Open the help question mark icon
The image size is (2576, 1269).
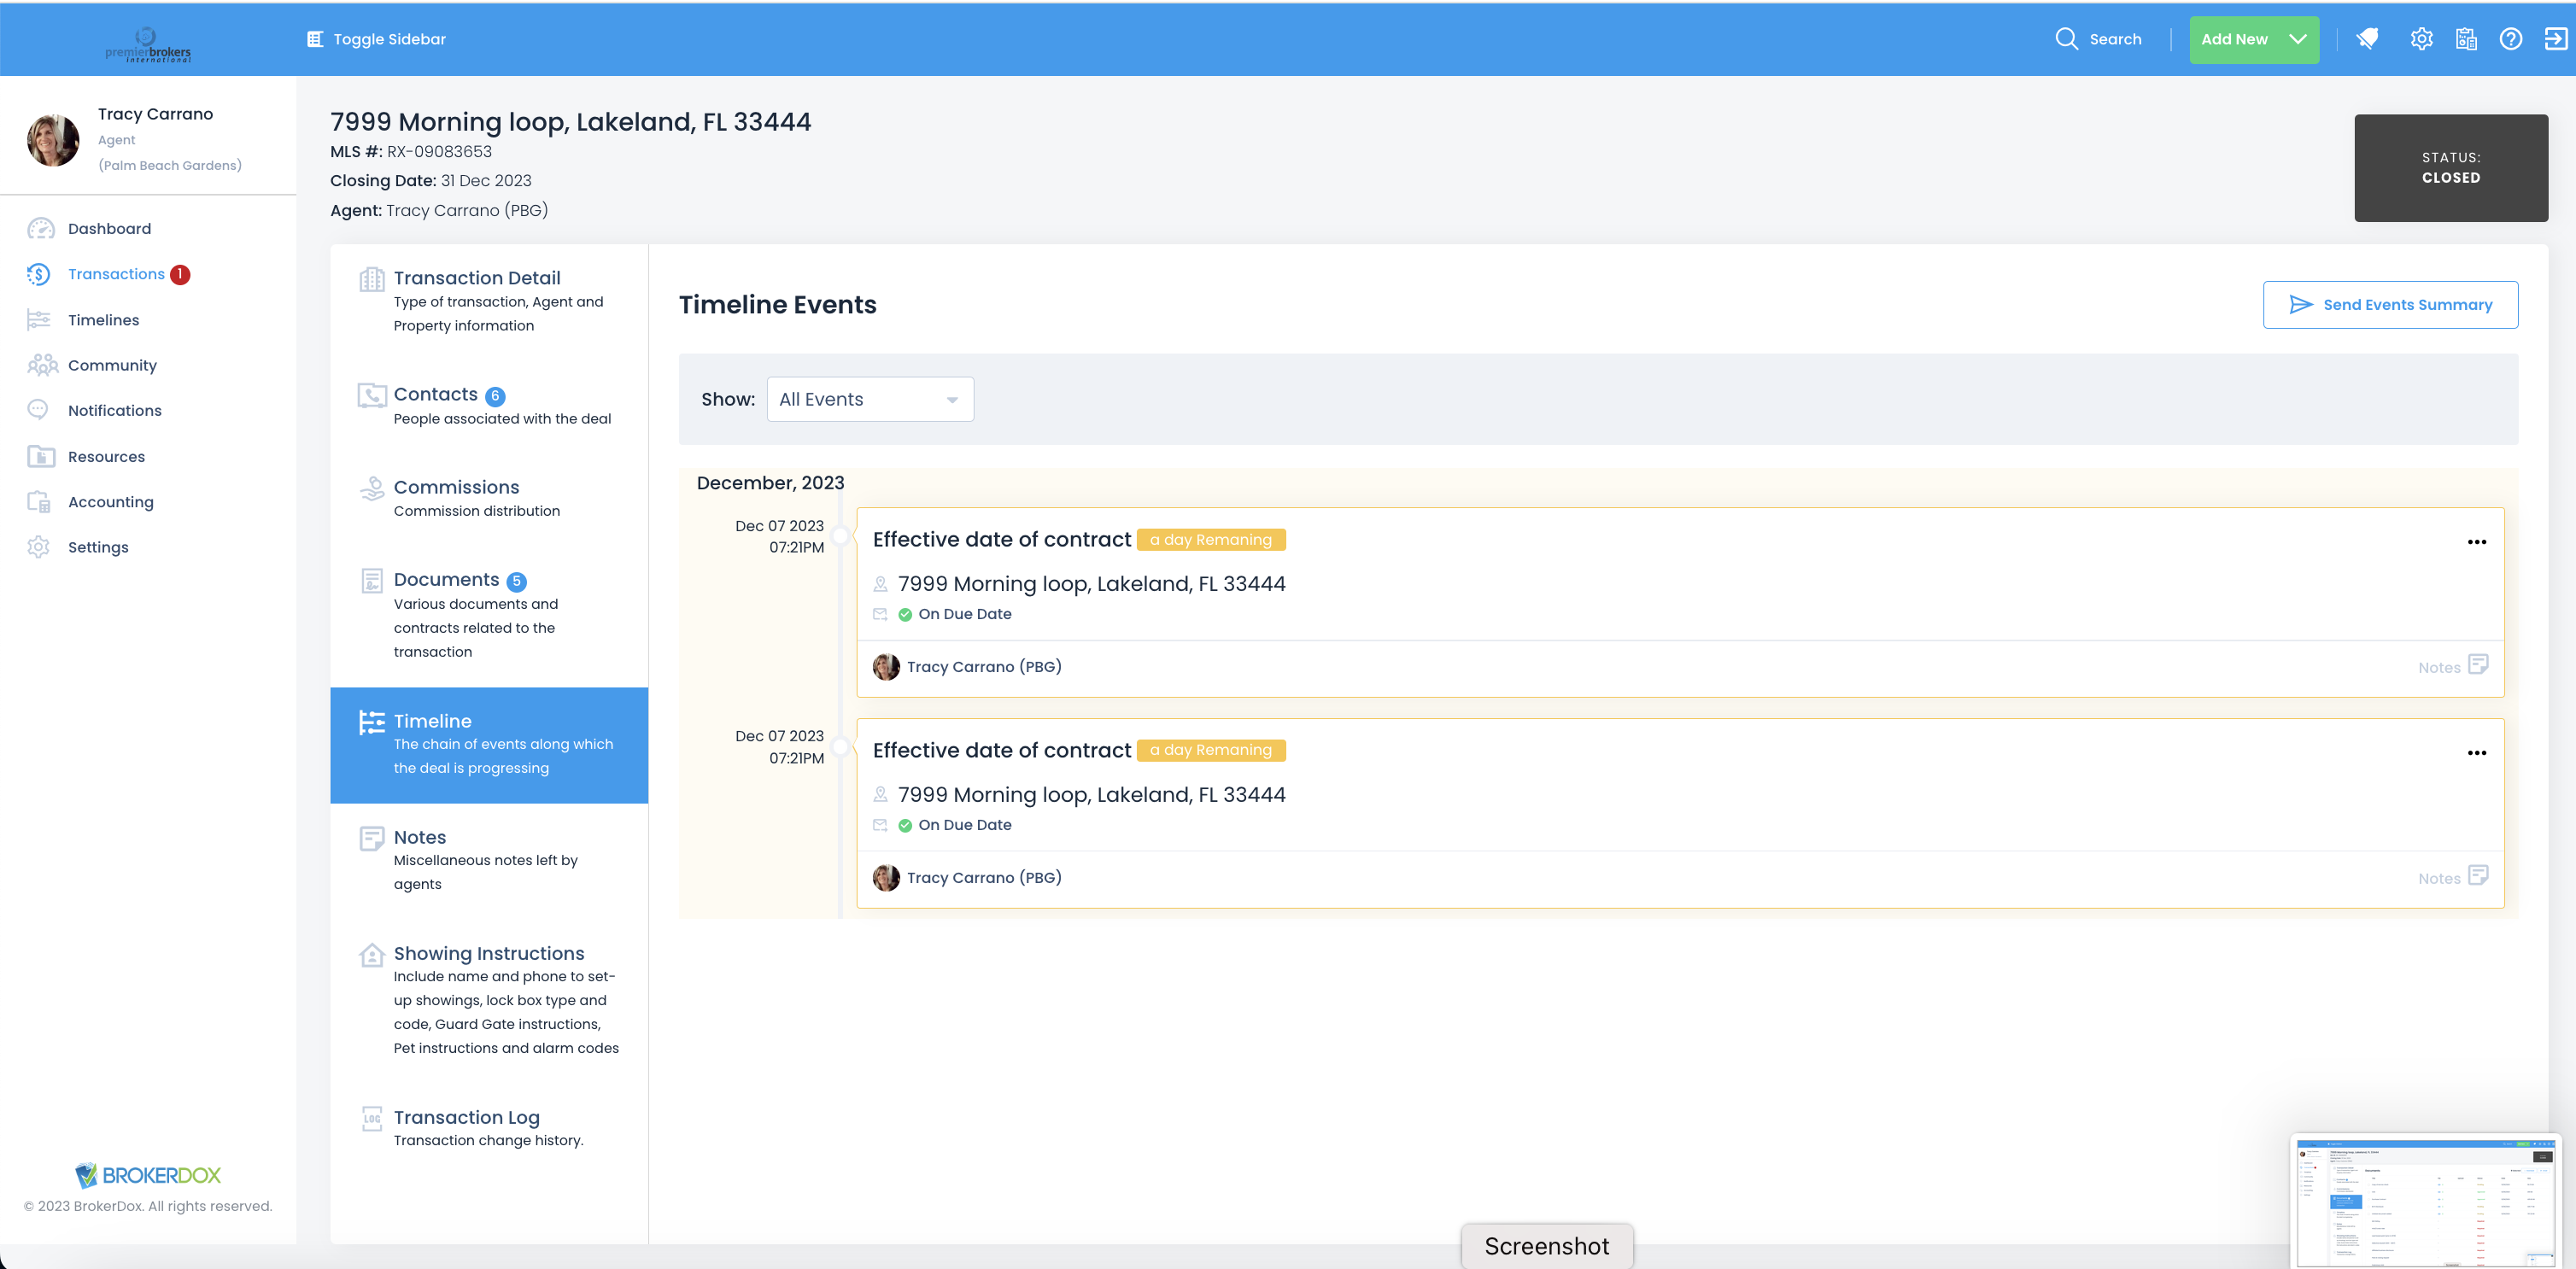(x=2511, y=39)
